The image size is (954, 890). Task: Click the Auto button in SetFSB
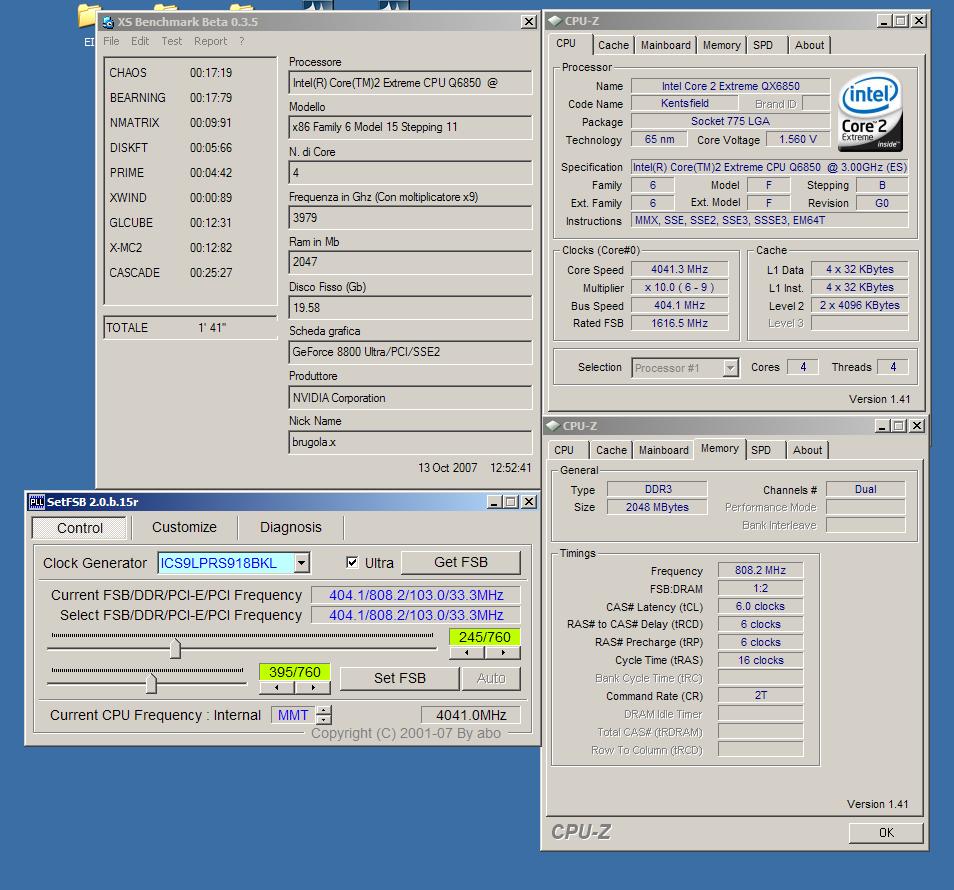tap(491, 678)
